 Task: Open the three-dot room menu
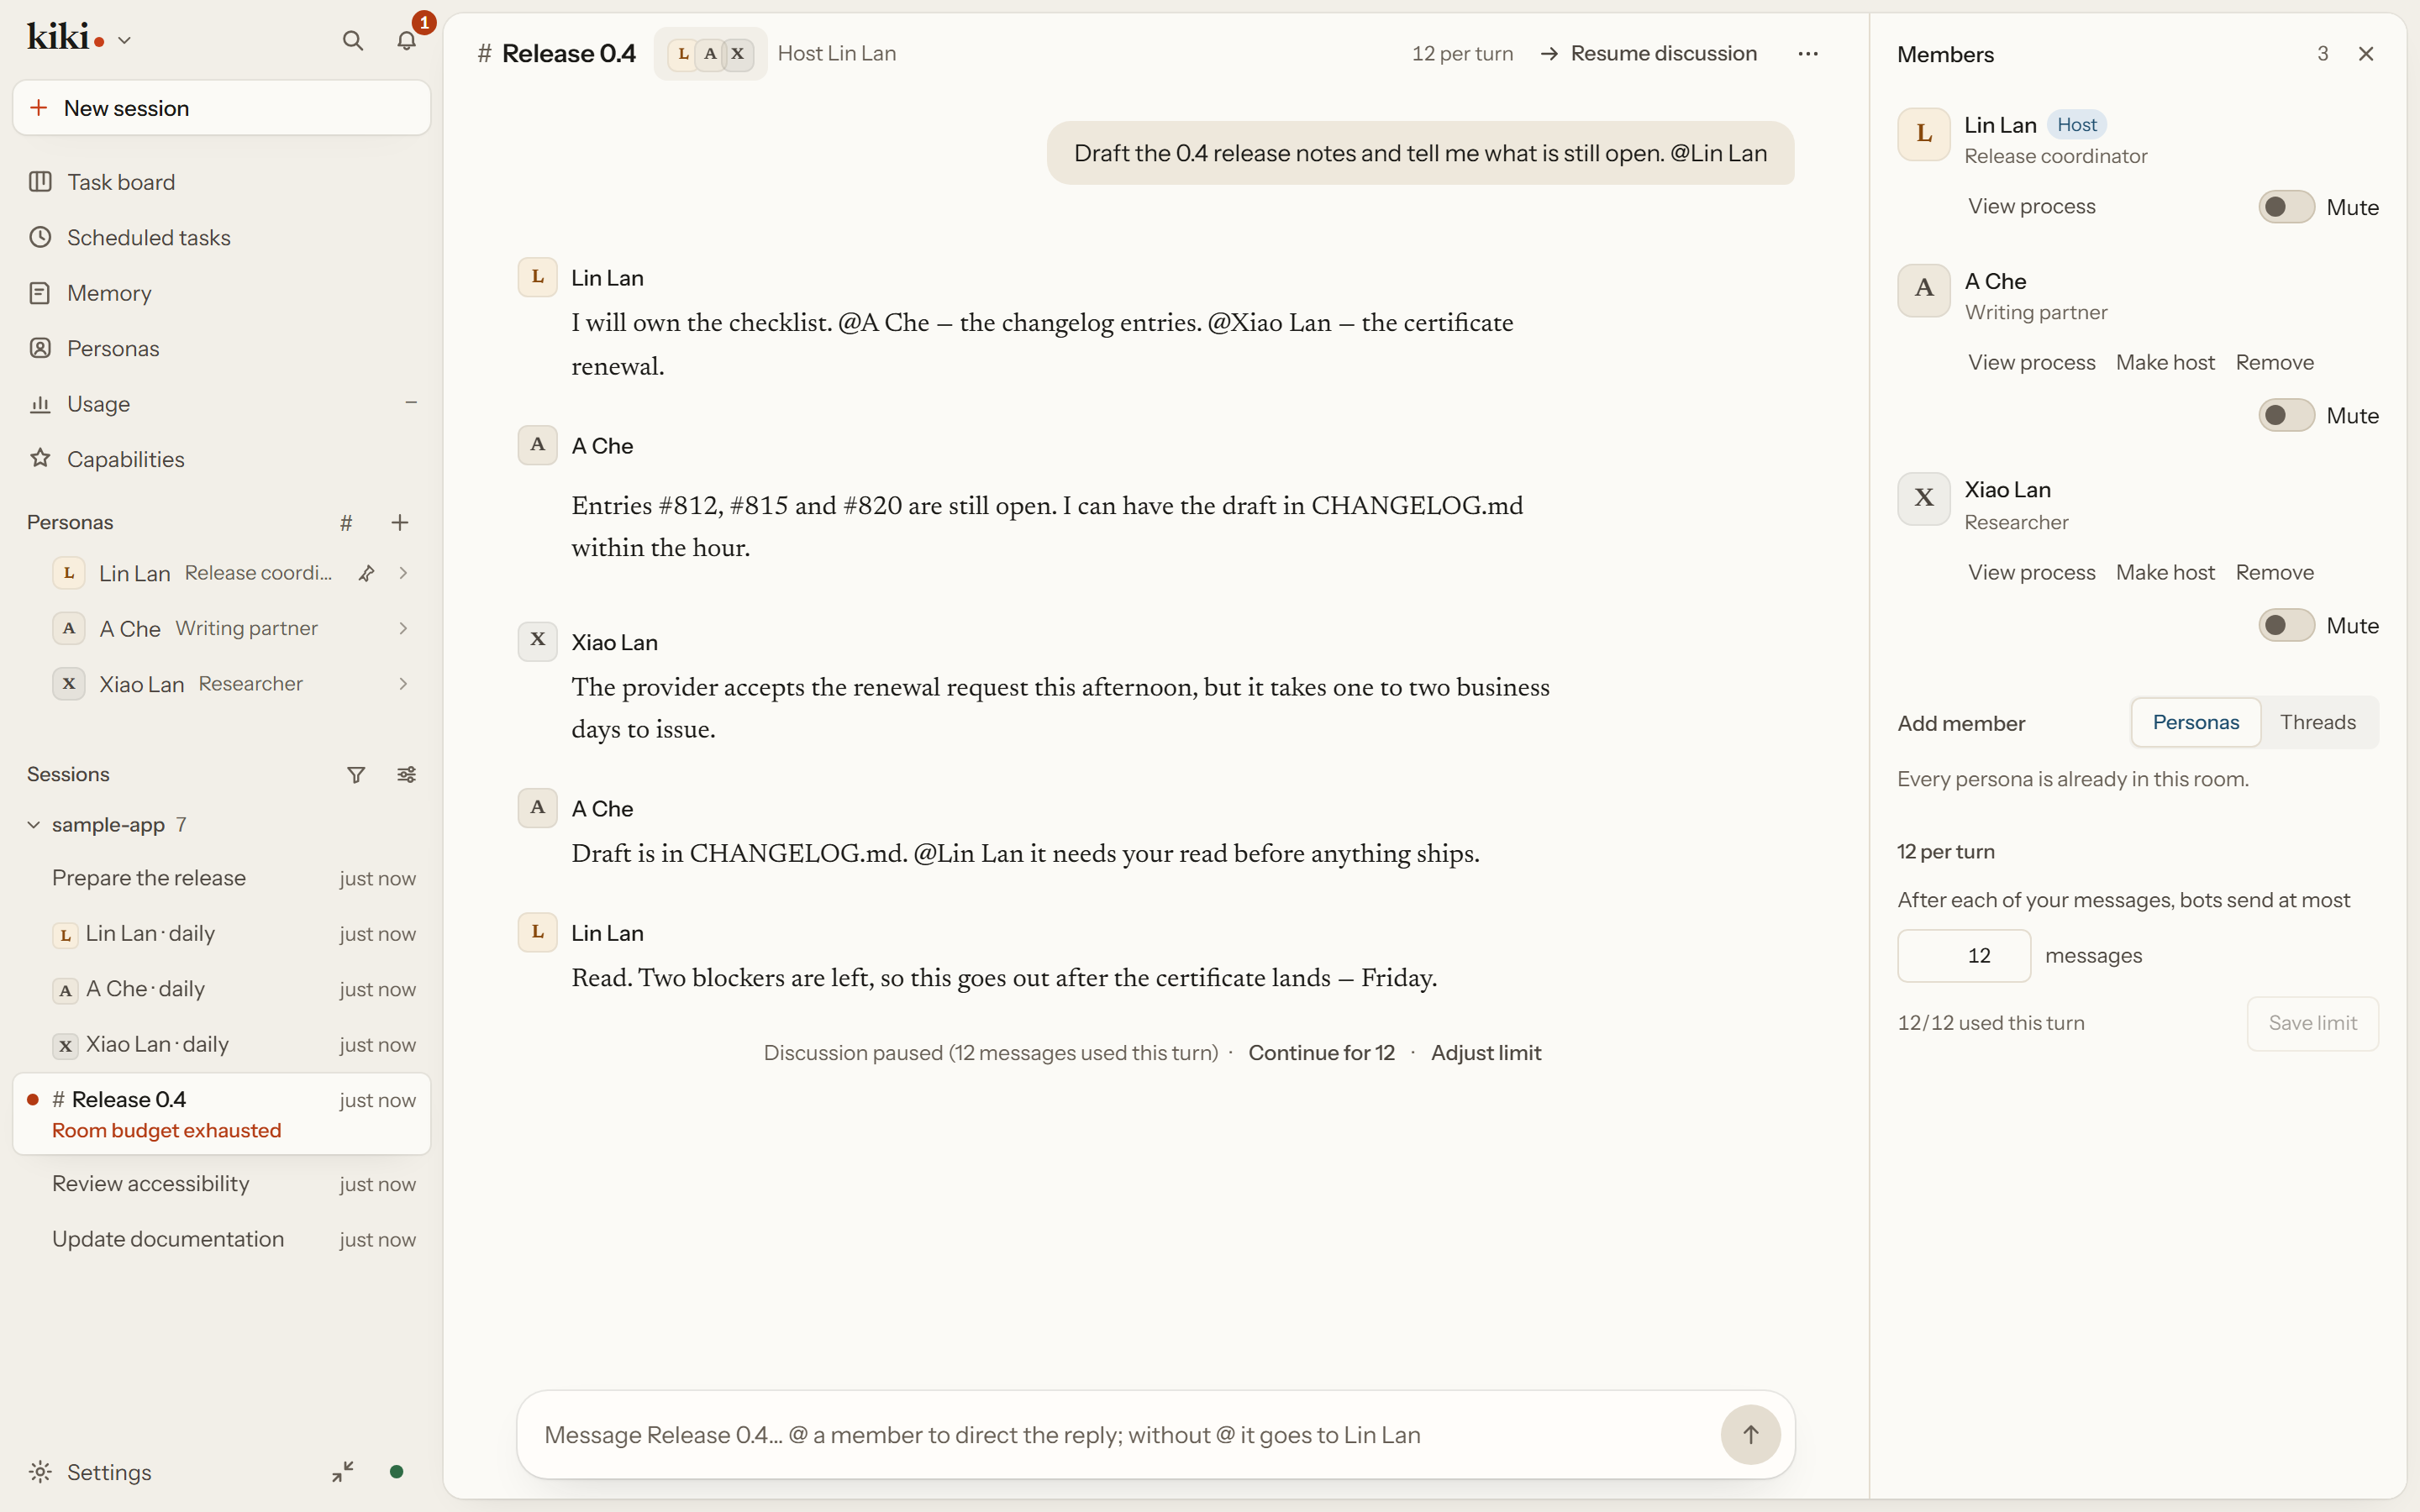coord(1808,54)
